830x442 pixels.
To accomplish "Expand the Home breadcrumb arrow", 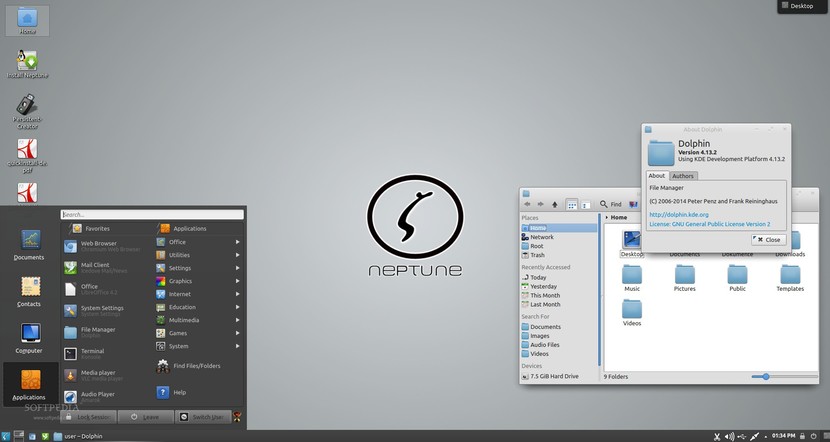I will click(607, 218).
